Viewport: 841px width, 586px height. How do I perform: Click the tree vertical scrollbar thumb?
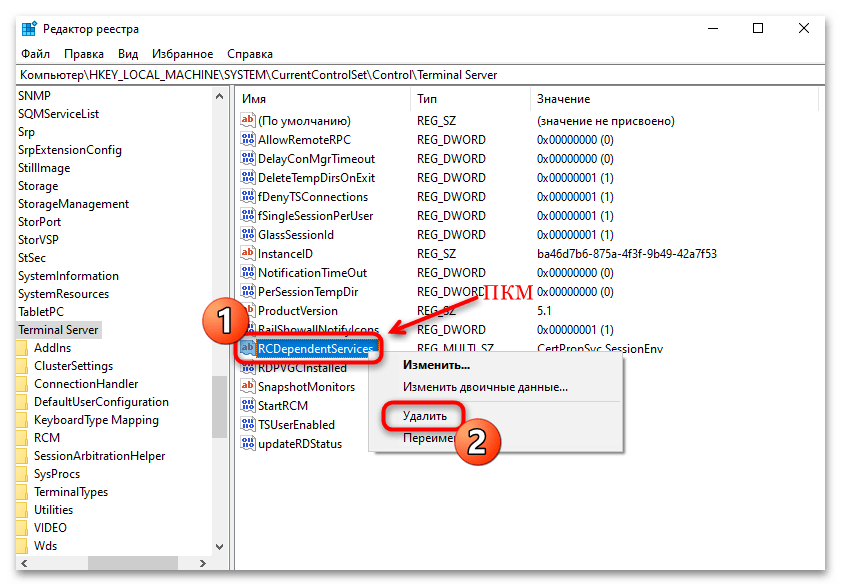pos(219,407)
